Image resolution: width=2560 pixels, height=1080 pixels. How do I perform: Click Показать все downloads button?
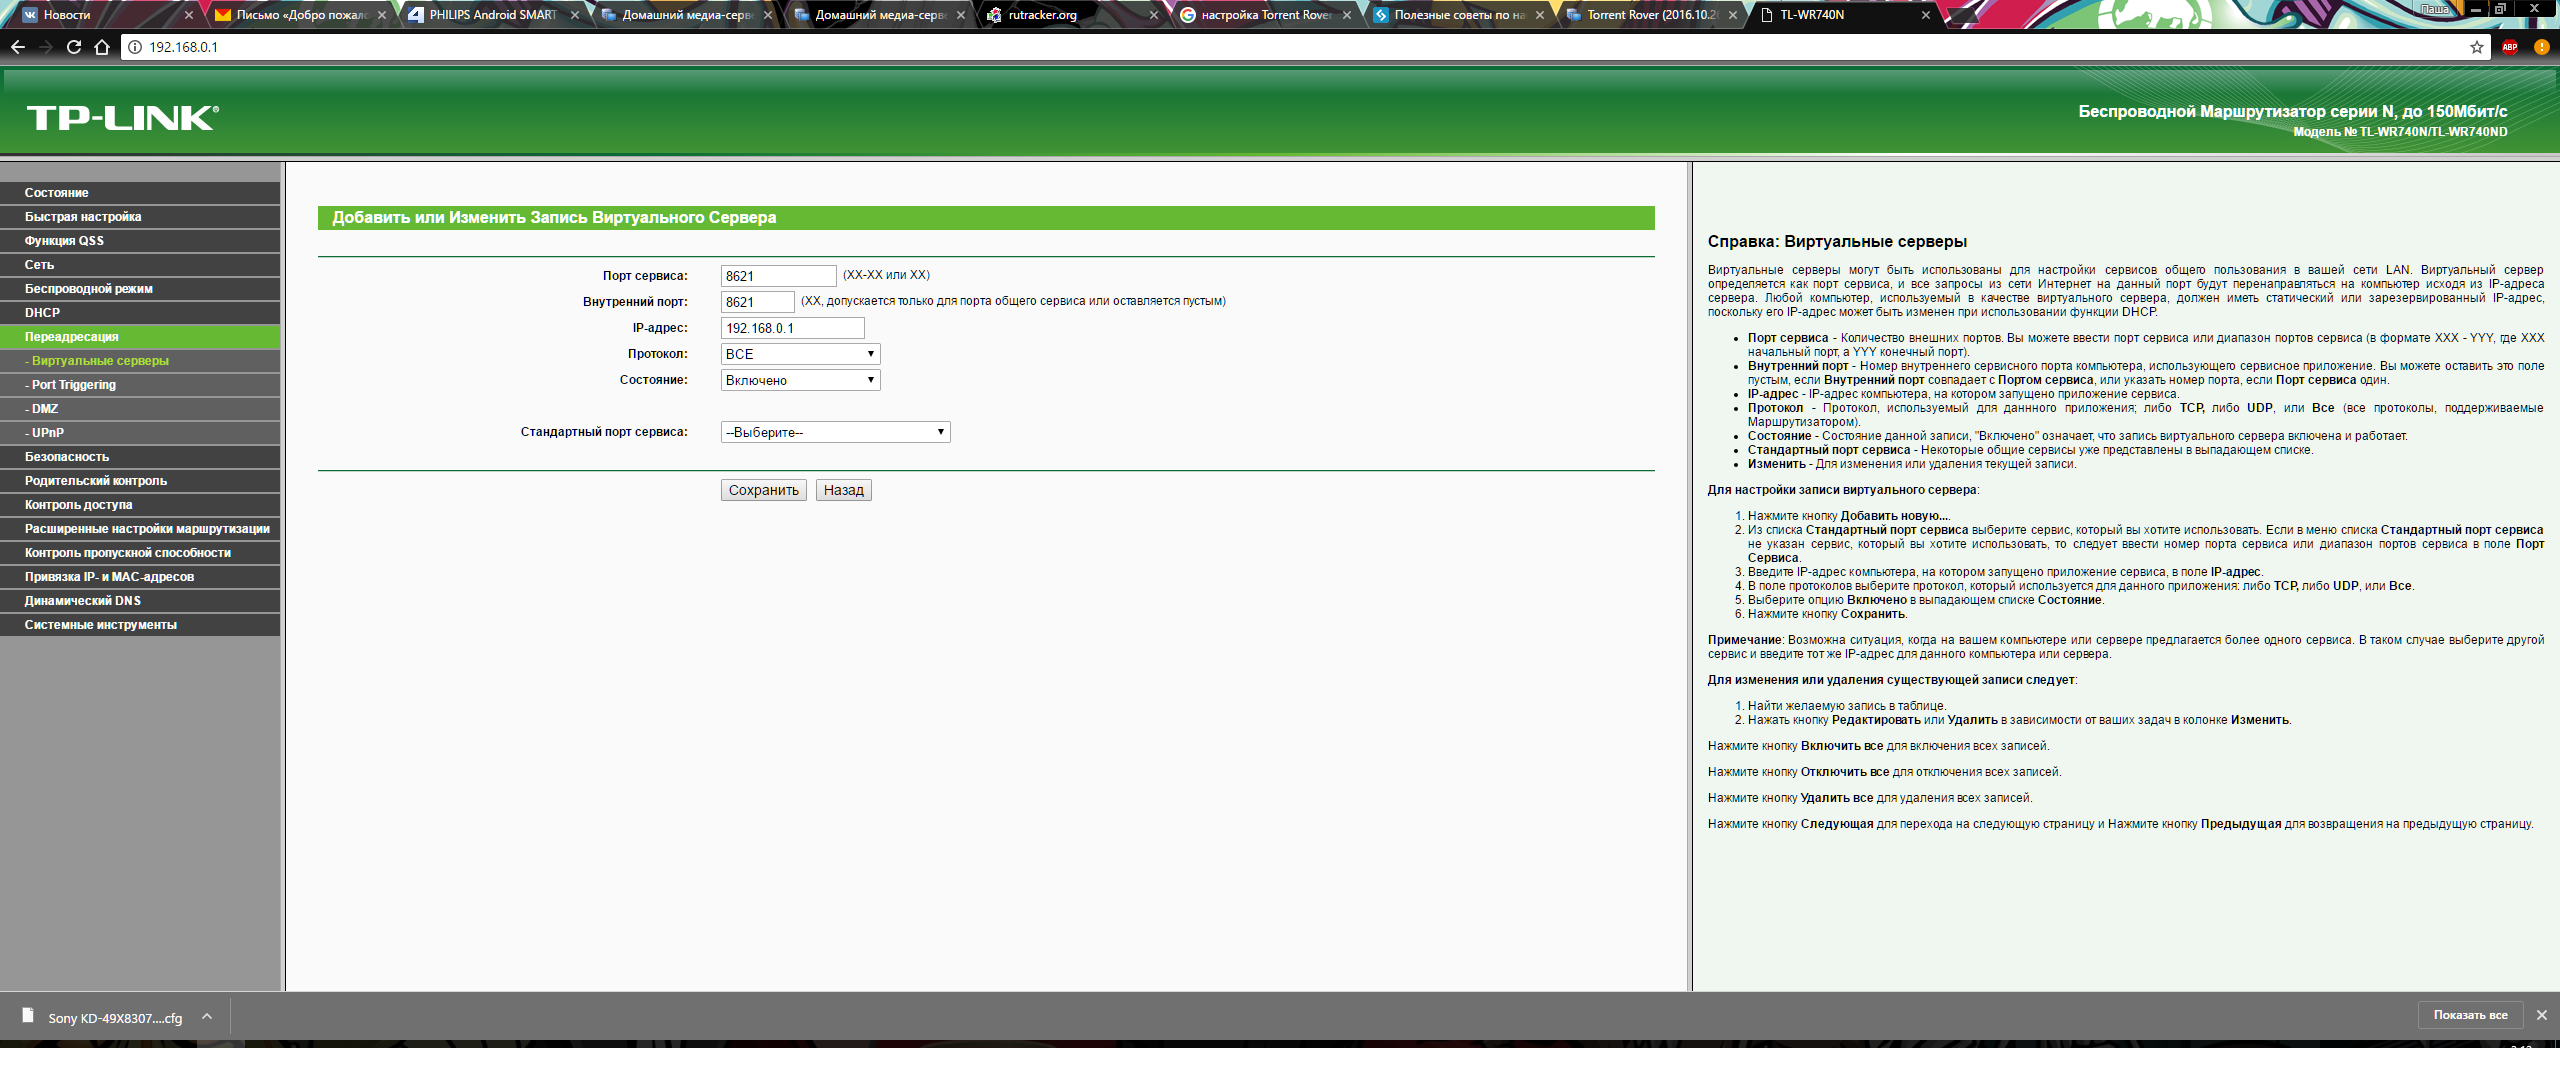(x=2470, y=1015)
